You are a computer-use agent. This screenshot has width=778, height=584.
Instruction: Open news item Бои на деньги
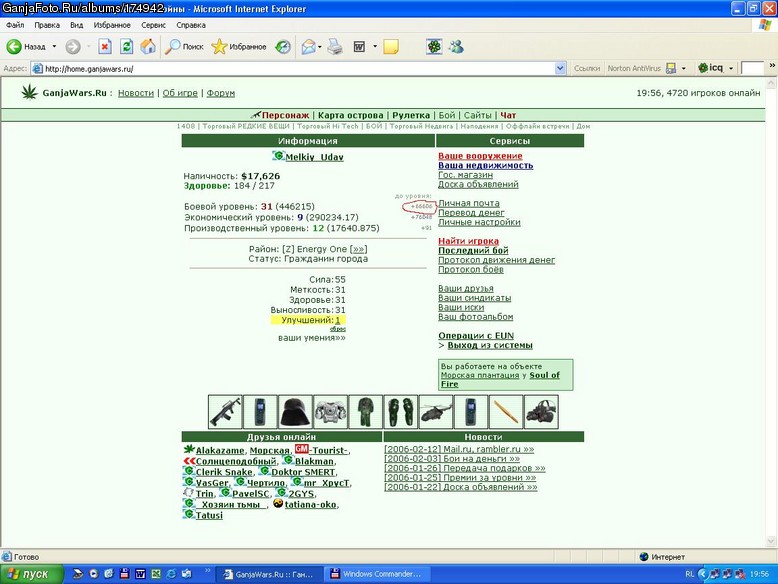coord(452,458)
